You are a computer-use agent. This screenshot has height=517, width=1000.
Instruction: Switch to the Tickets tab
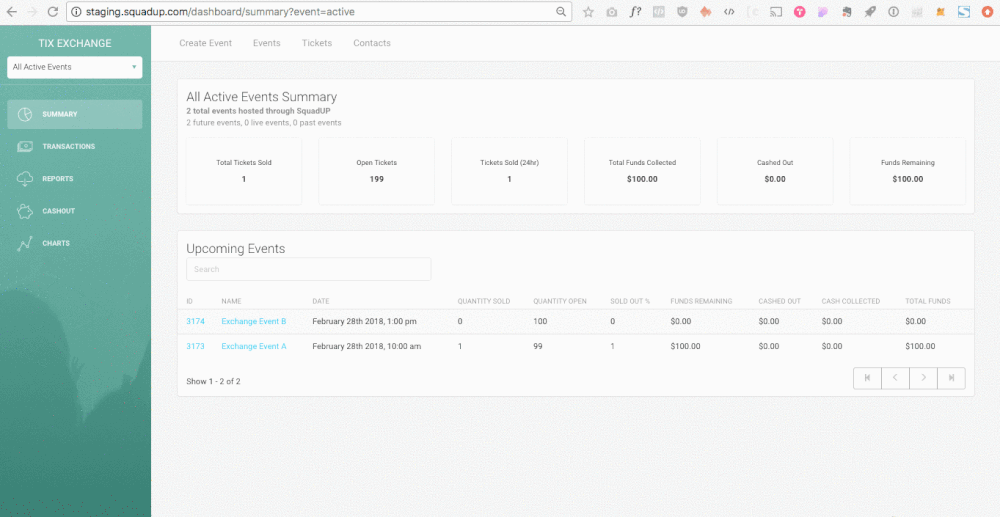(x=317, y=43)
